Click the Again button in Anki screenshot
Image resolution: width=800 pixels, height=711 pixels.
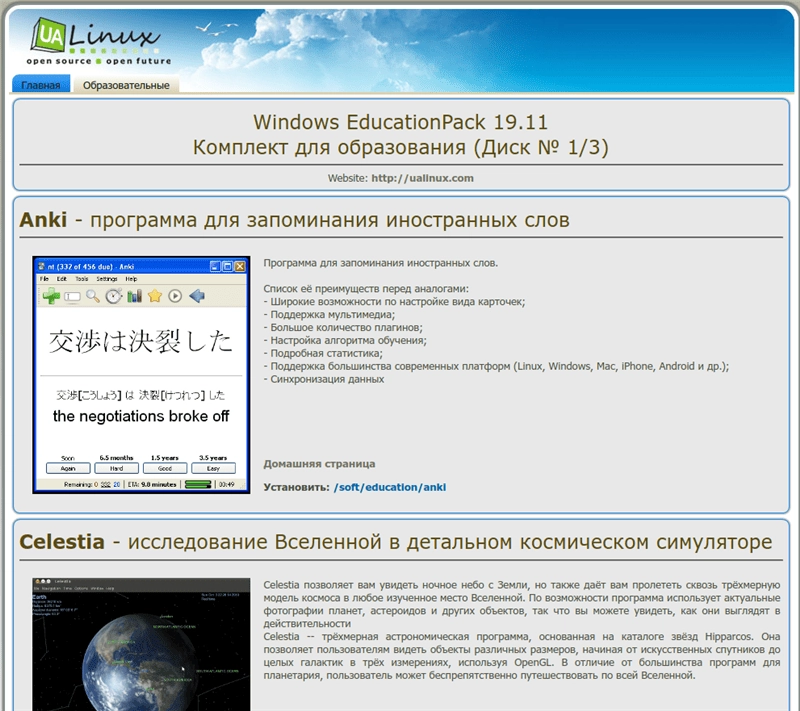coord(68,468)
